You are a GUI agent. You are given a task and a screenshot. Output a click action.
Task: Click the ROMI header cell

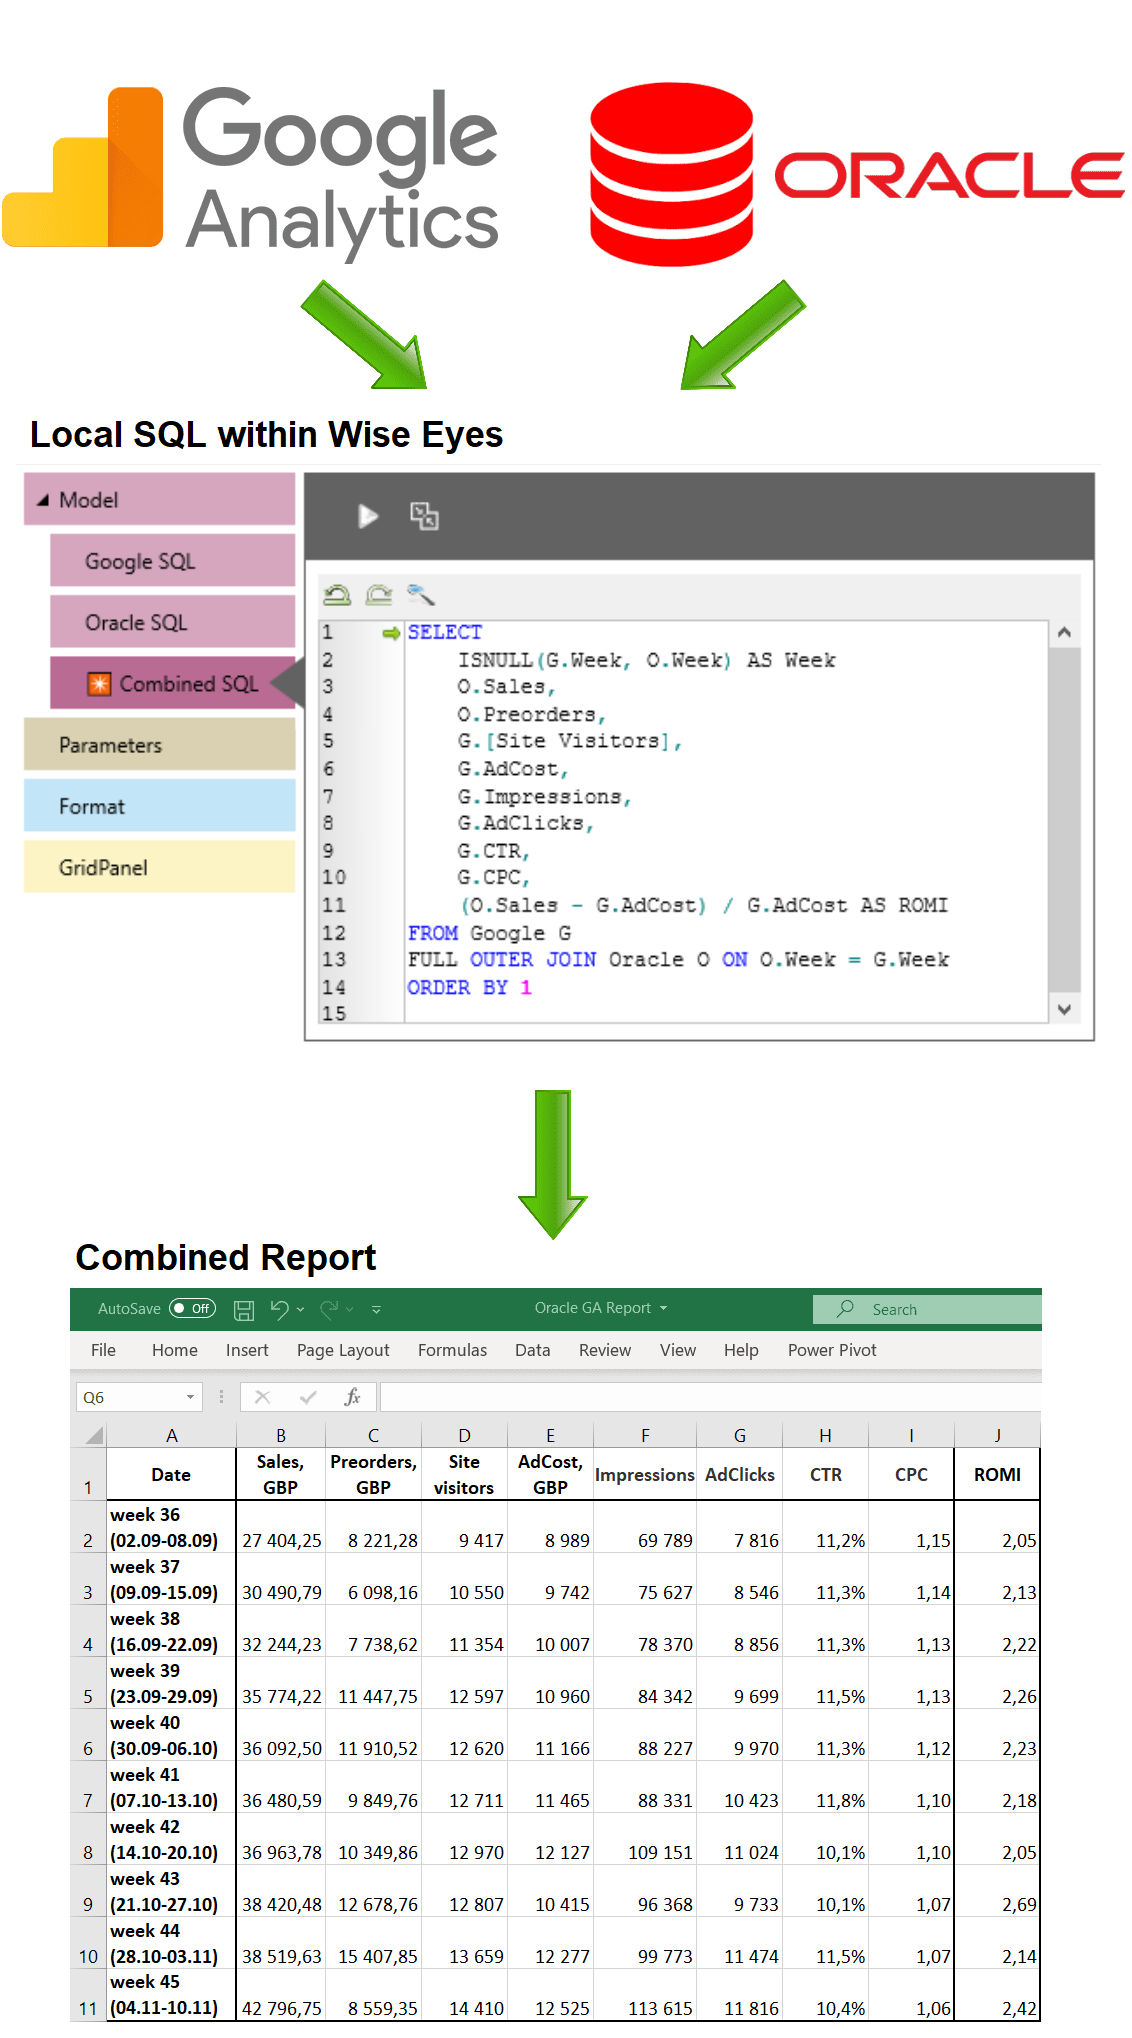click(x=998, y=1474)
